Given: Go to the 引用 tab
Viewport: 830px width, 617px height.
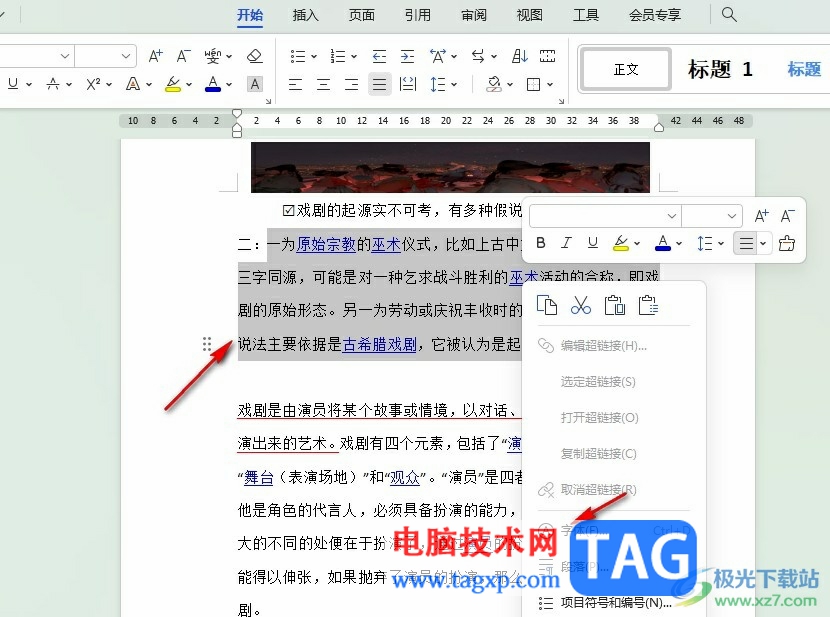Looking at the screenshot, I should pyautogui.click(x=418, y=15).
